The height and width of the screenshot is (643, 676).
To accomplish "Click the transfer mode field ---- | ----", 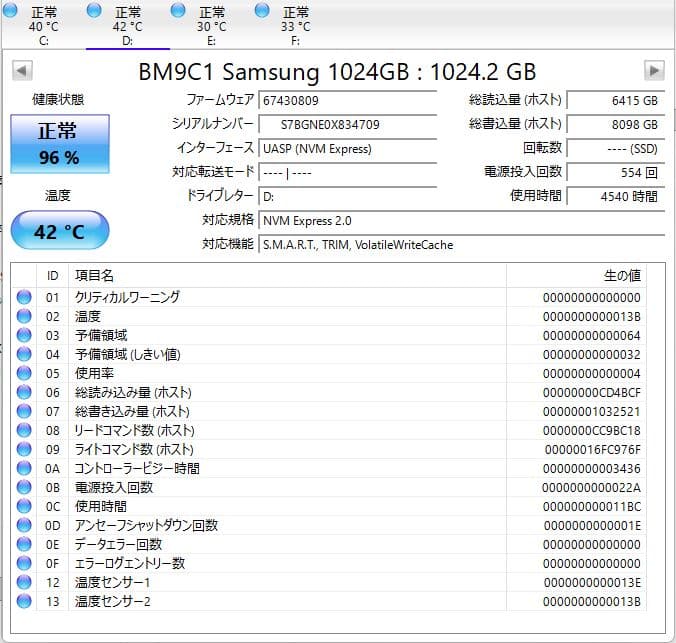I will [x=347, y=173].
